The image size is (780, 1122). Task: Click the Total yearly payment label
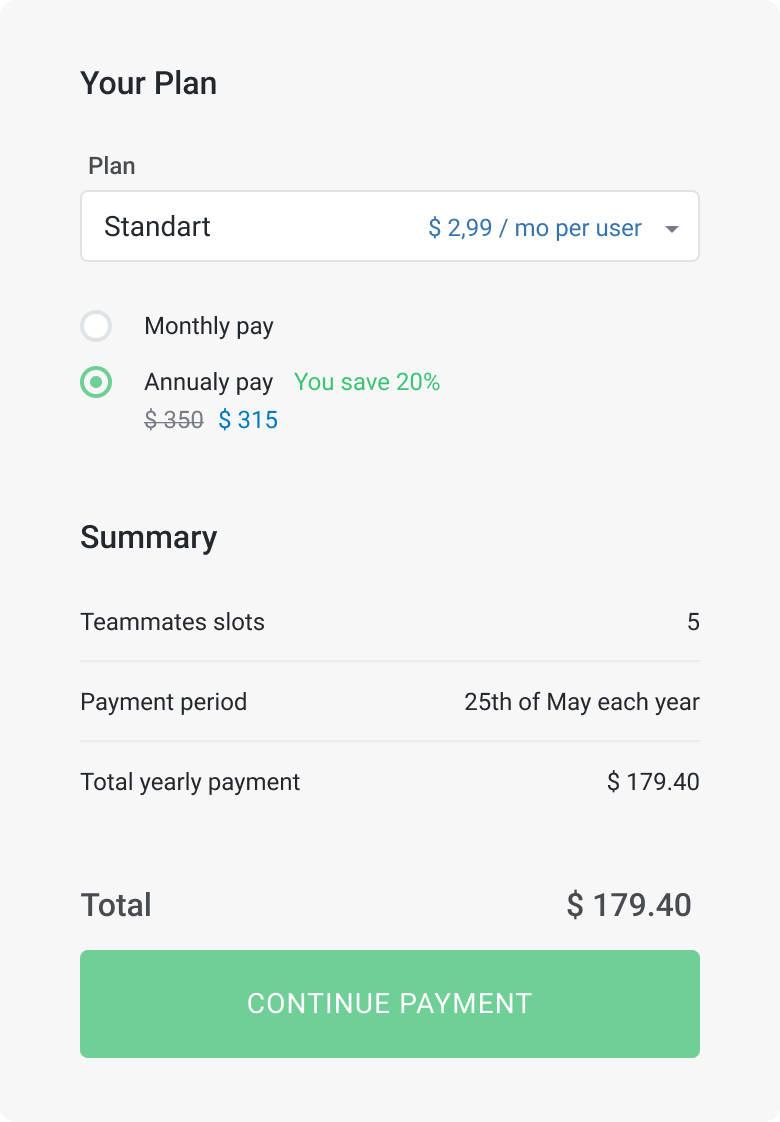point(190,782)
